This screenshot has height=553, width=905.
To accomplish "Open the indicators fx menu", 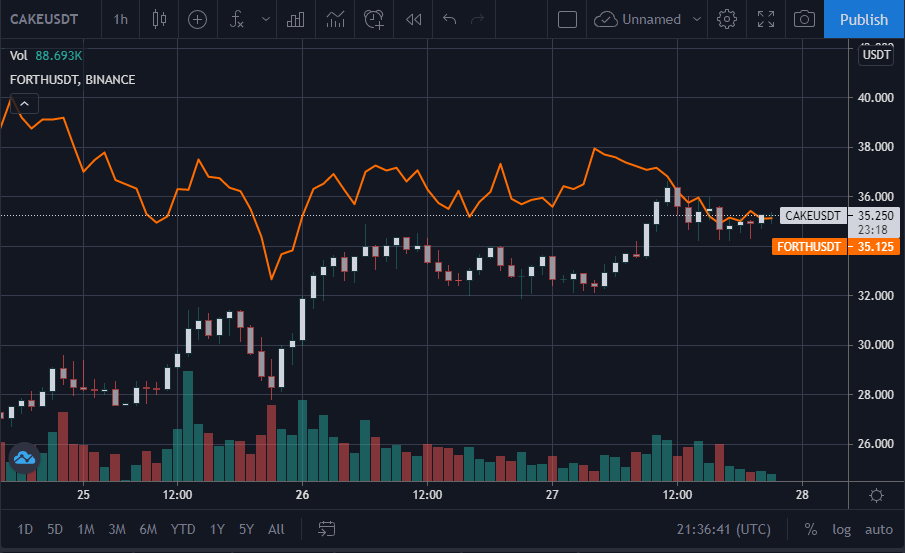I will 237,20.
